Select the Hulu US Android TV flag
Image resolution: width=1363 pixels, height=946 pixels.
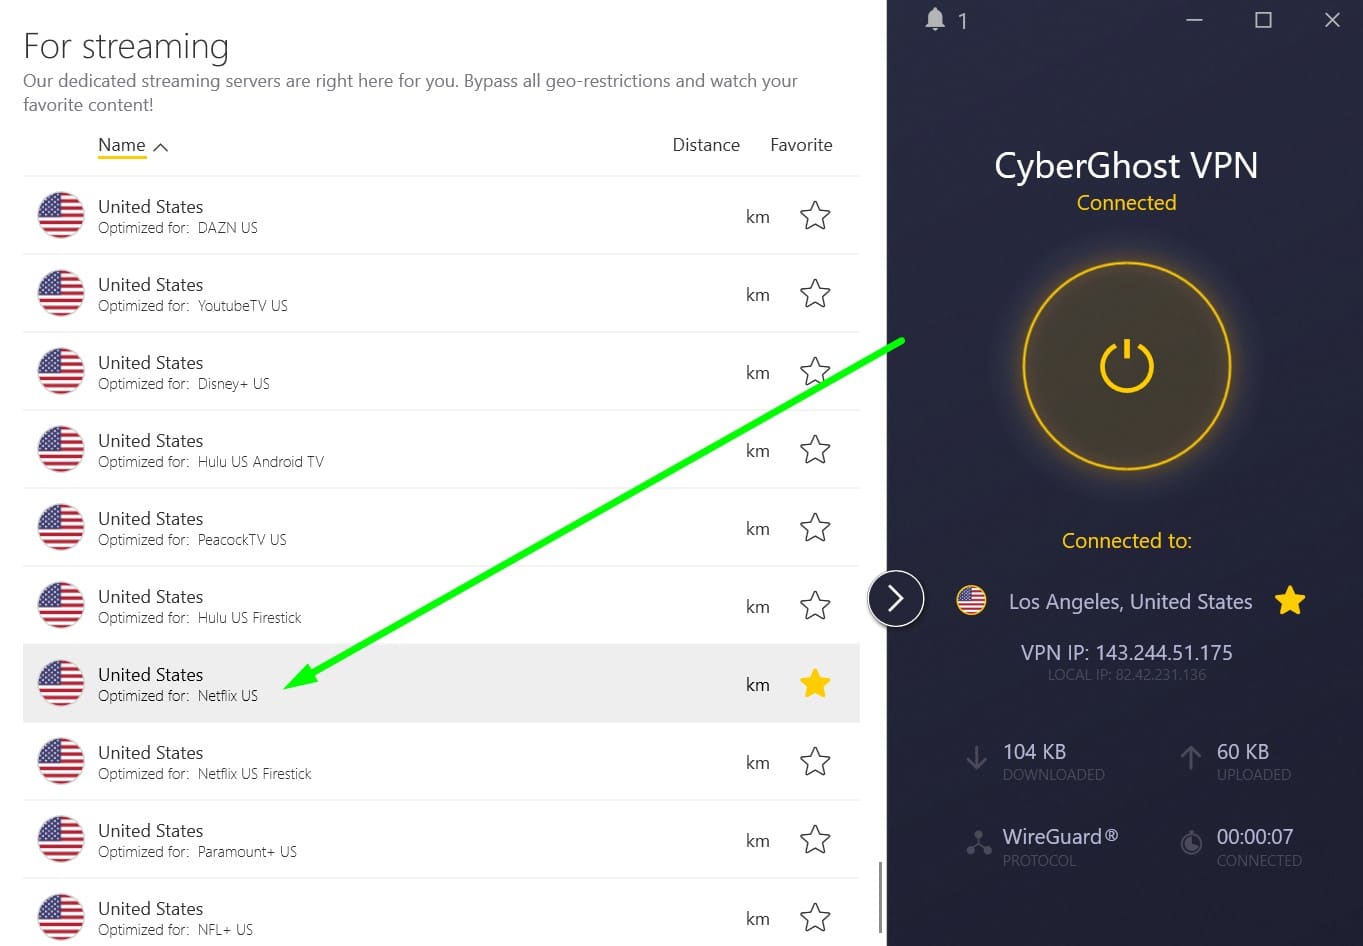61,450
